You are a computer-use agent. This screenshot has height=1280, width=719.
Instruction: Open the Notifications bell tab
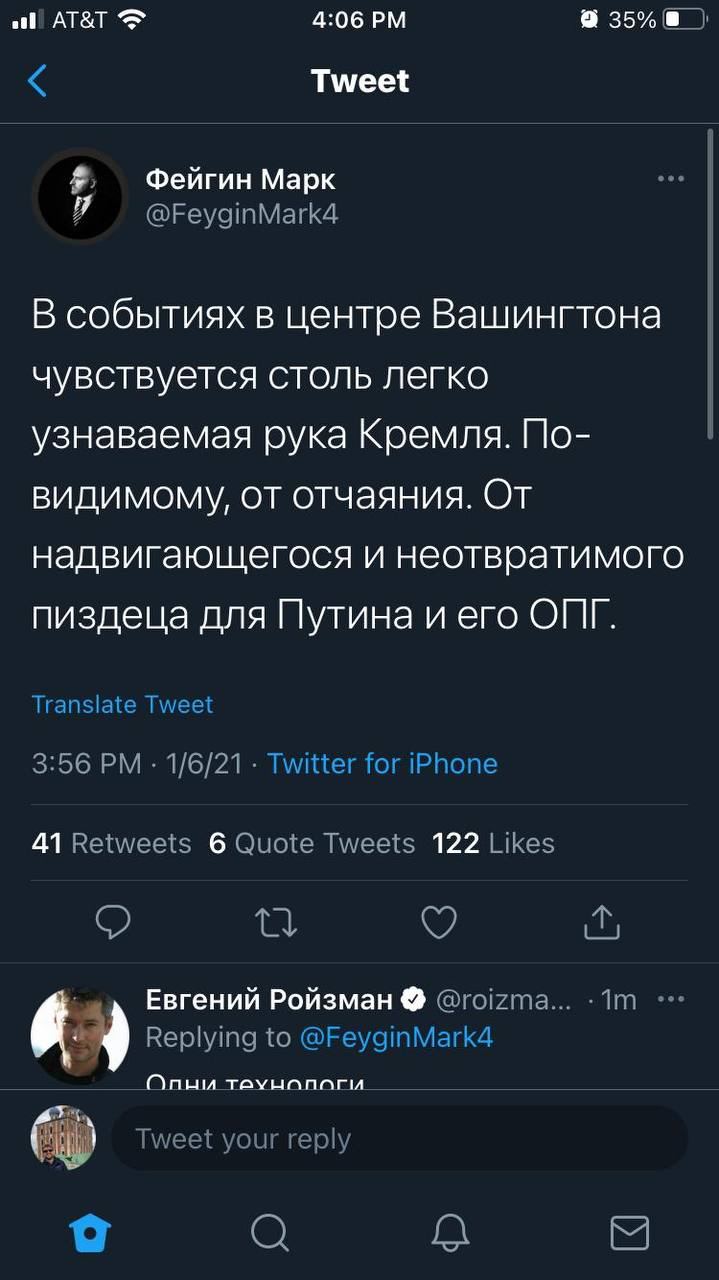point(450,1232)
